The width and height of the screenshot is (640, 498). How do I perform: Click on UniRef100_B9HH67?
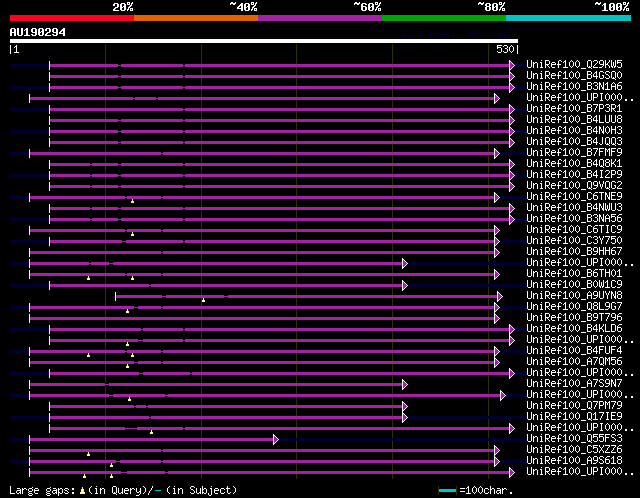point(574,252)
